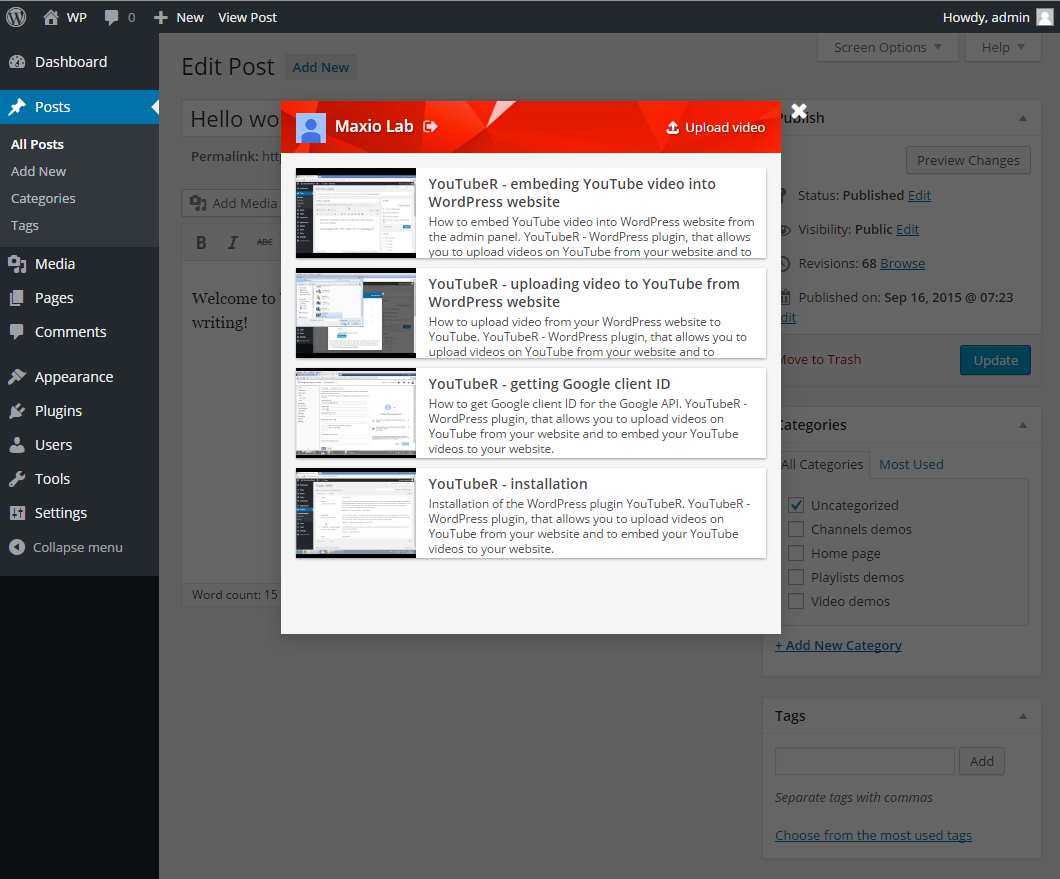Open View Post in admin bar
Viewport: 1060px width, 879px height.
click(247, 17)
